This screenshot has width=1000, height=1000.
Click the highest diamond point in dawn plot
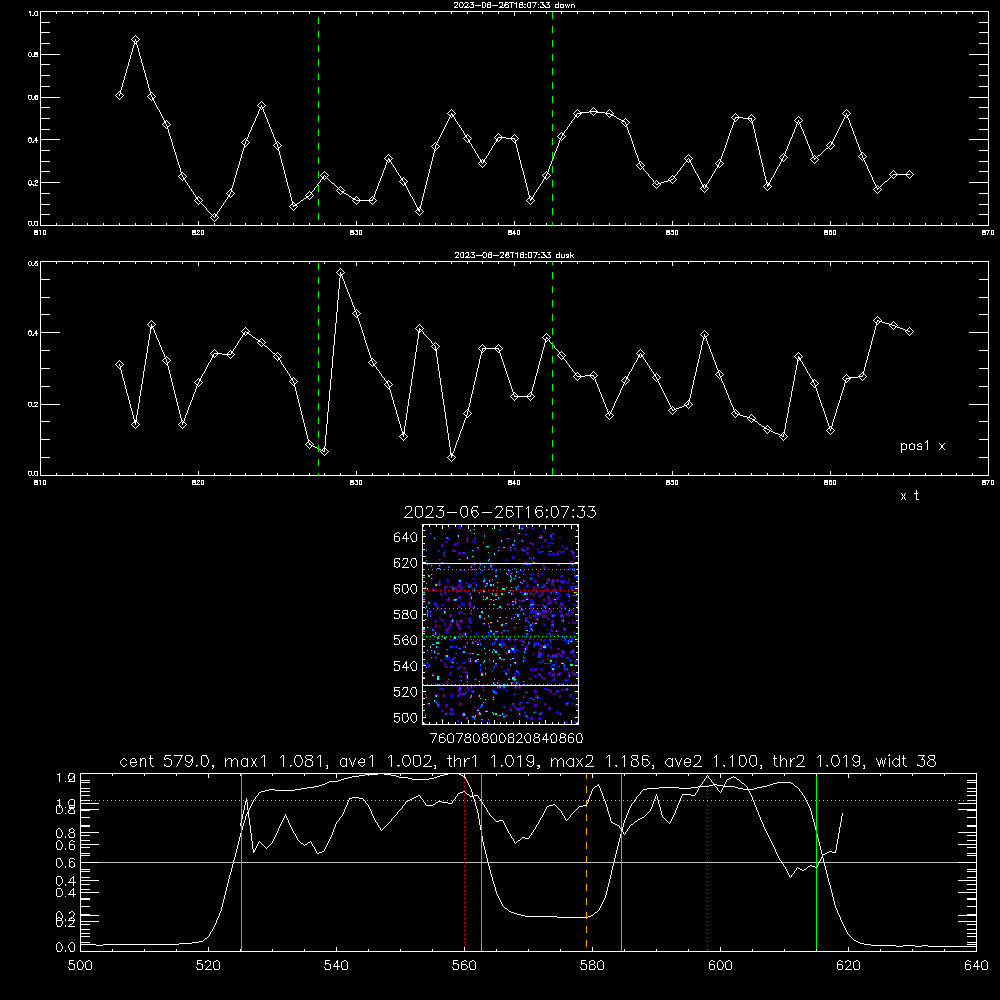point(135,40)
